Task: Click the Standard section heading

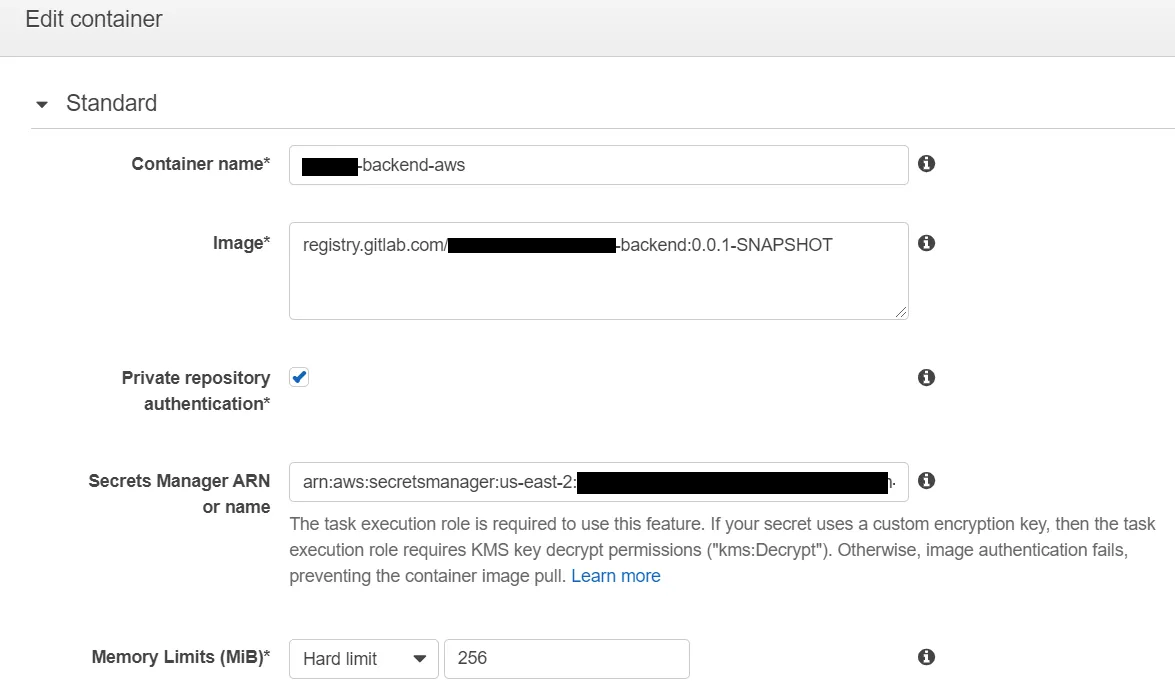Action: click(x=112, y=103)
